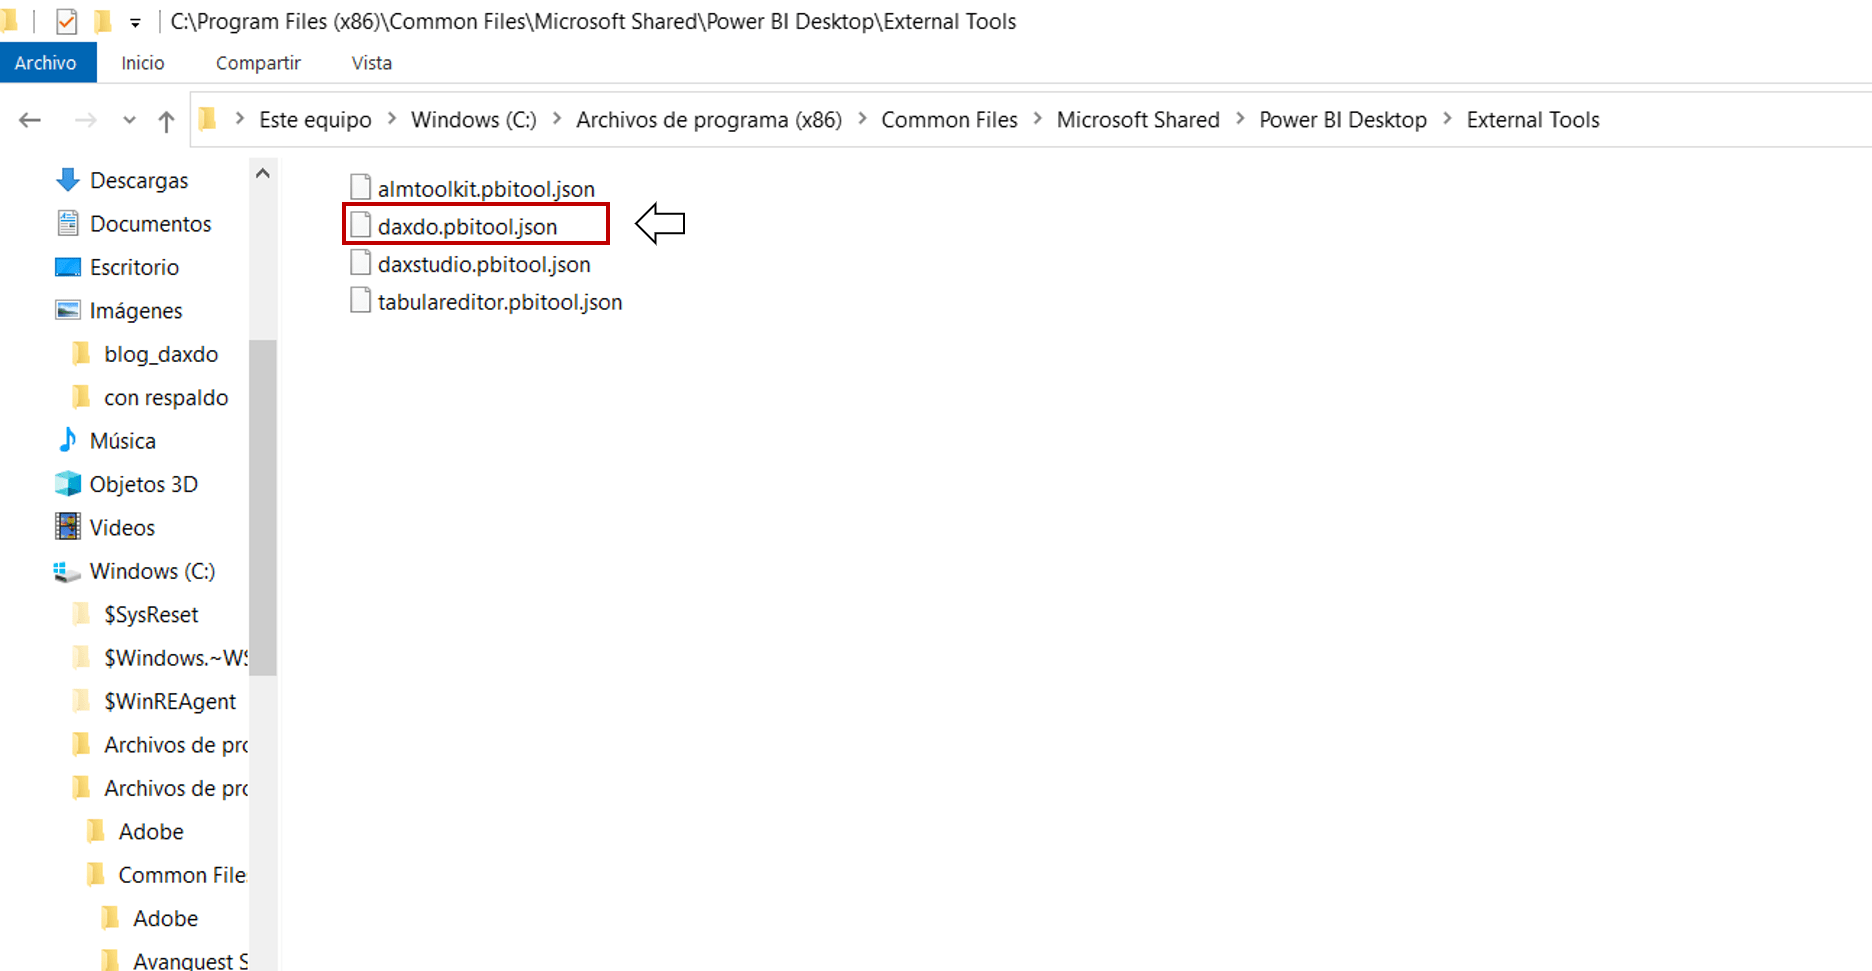
Task: Open the Archivo menu
Action: 47,62
